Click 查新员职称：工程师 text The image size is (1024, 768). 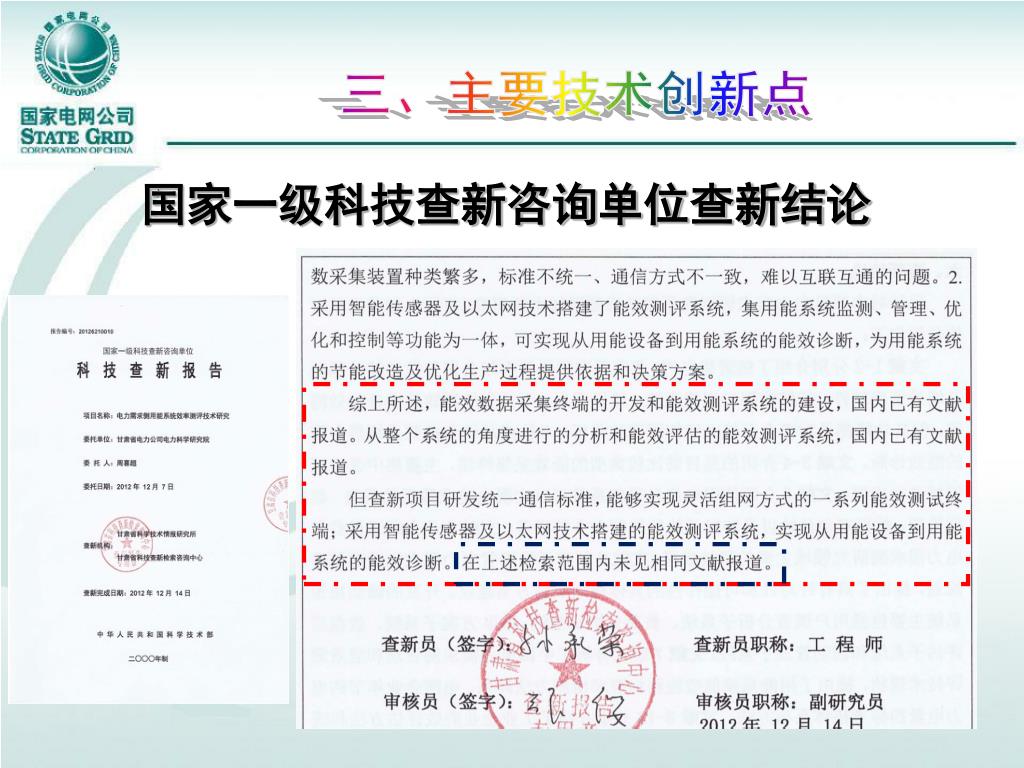pyautogui.click(x=788, y=644)
